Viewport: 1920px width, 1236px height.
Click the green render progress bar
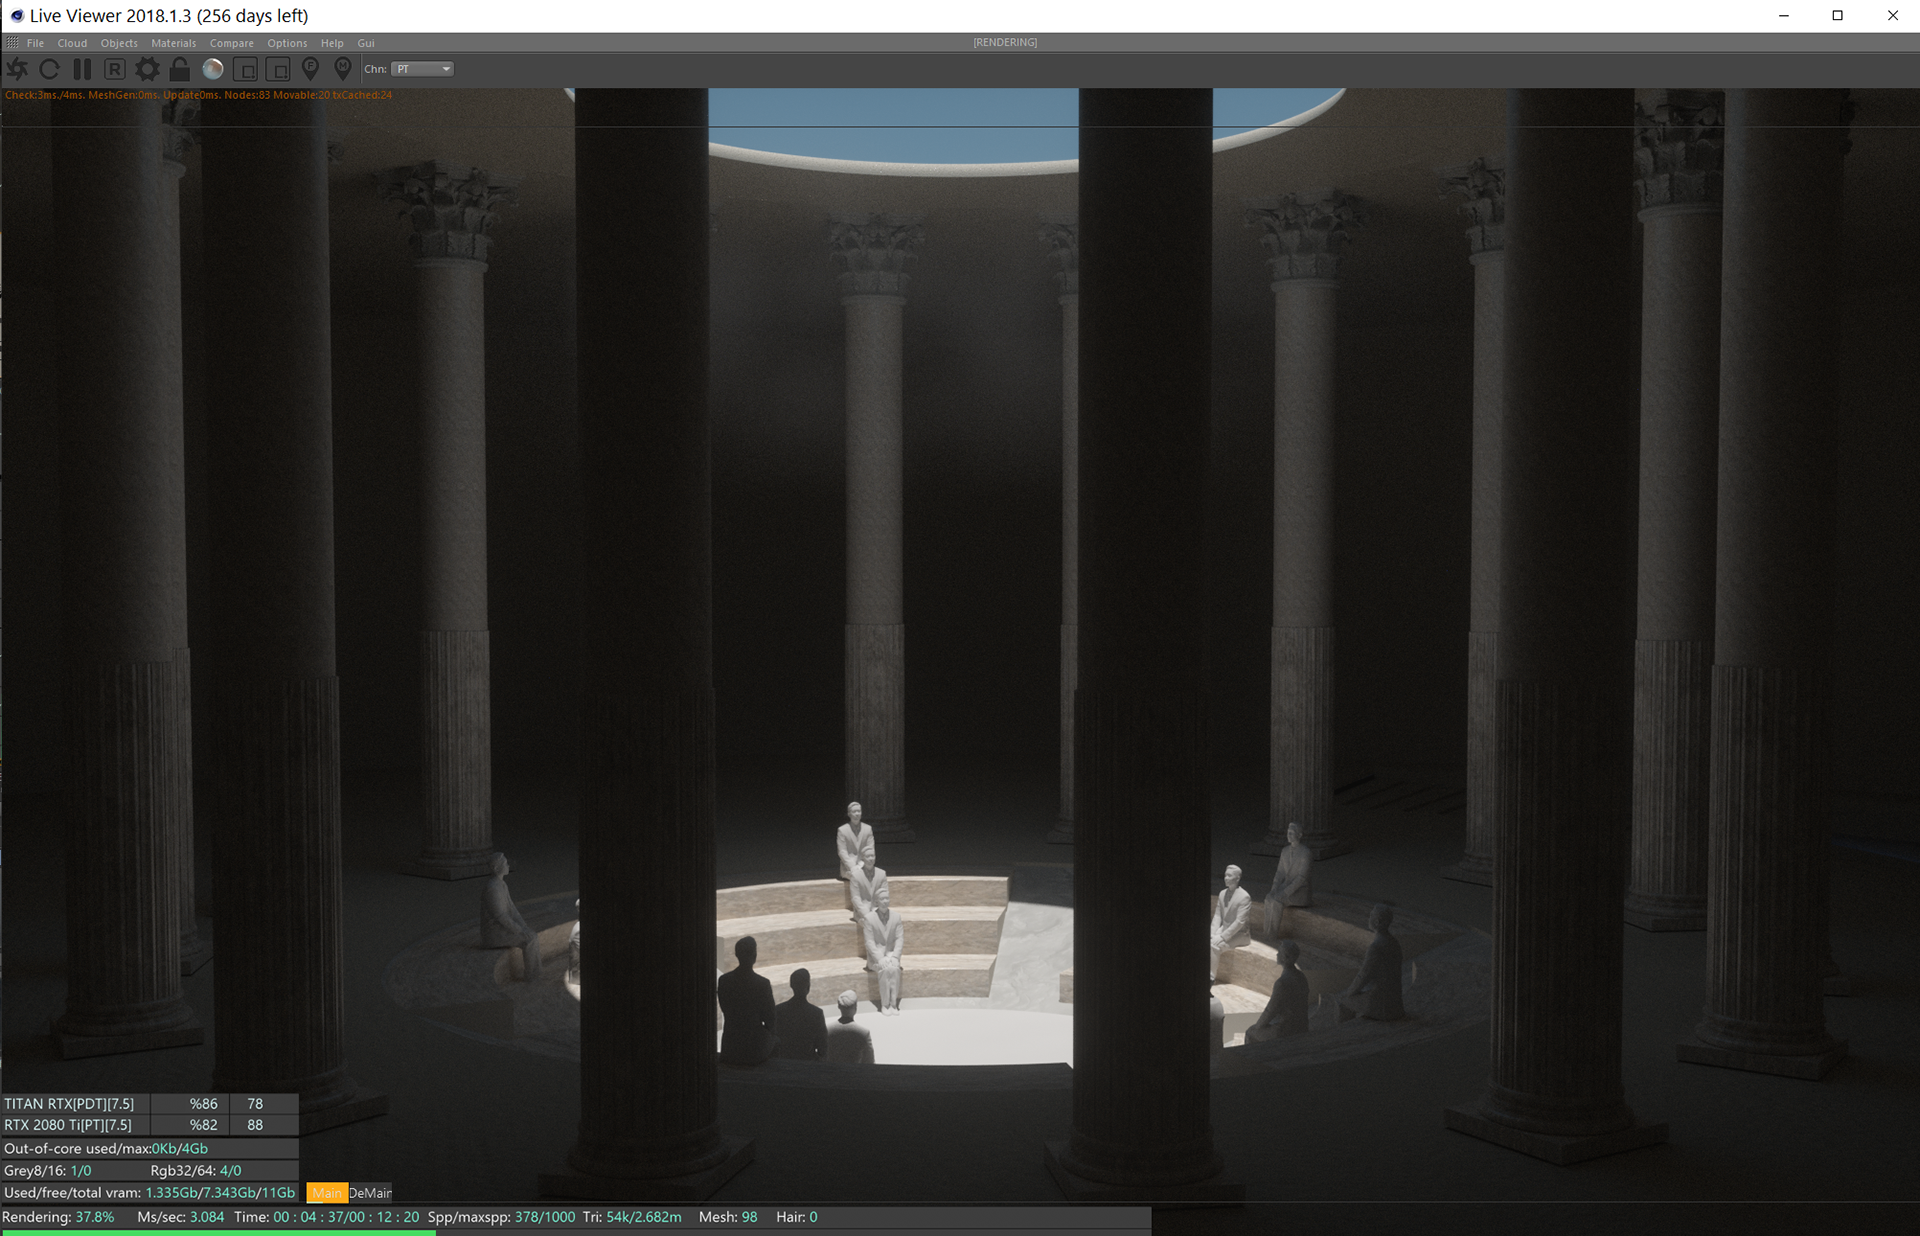(217, 1232)
